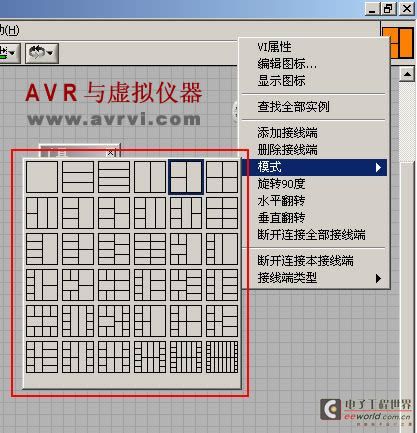
Task: Click the highlighted three-terminal connector pattern
Action: 186,177
